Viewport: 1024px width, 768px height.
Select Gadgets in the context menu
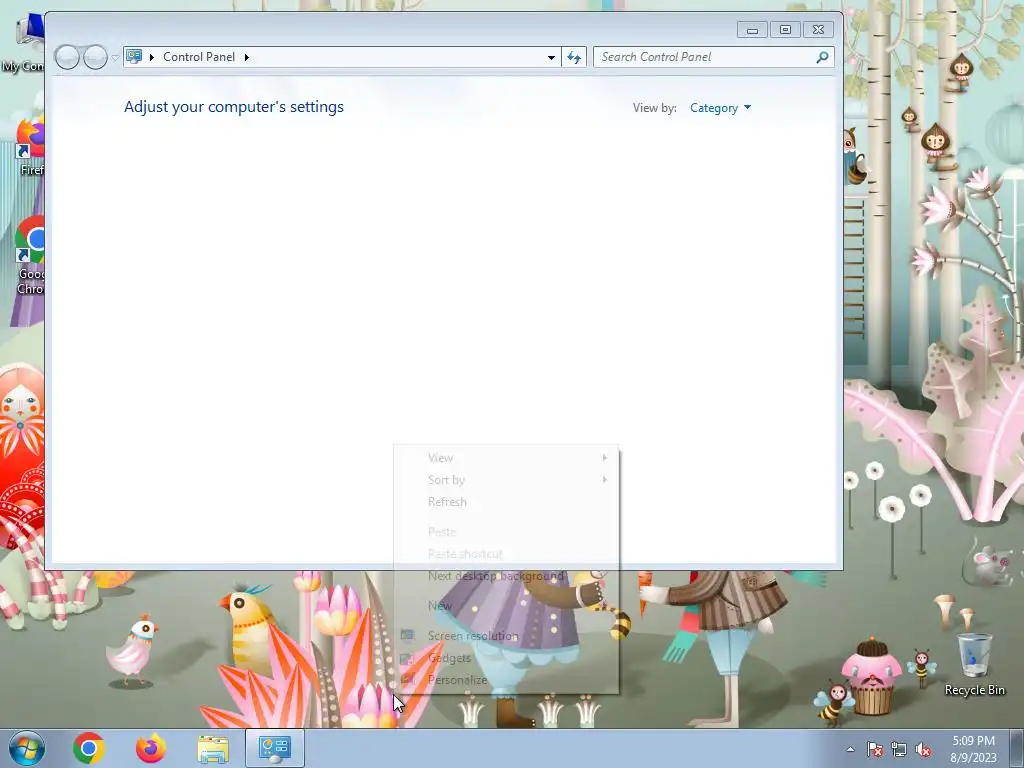point(506,658)
